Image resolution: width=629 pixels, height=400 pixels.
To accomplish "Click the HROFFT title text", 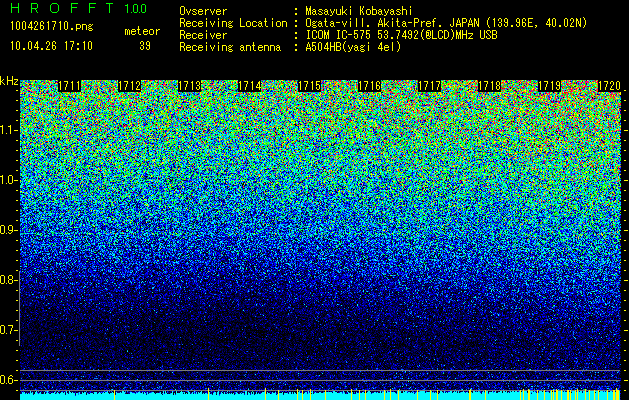I will (62, 8).
